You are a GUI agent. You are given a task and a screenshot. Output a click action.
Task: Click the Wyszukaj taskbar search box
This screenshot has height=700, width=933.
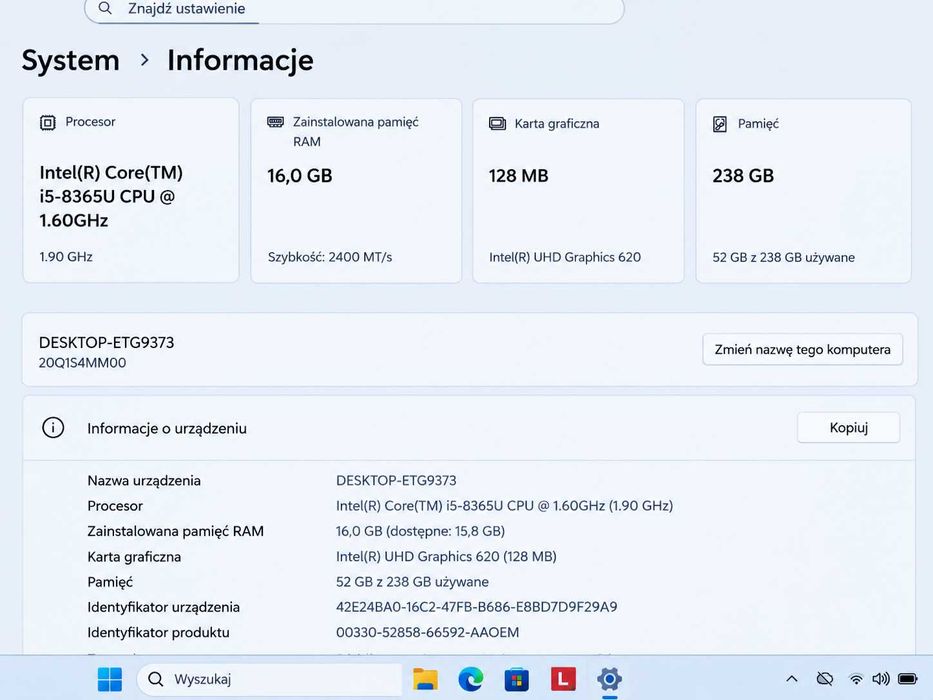point(270,679)
